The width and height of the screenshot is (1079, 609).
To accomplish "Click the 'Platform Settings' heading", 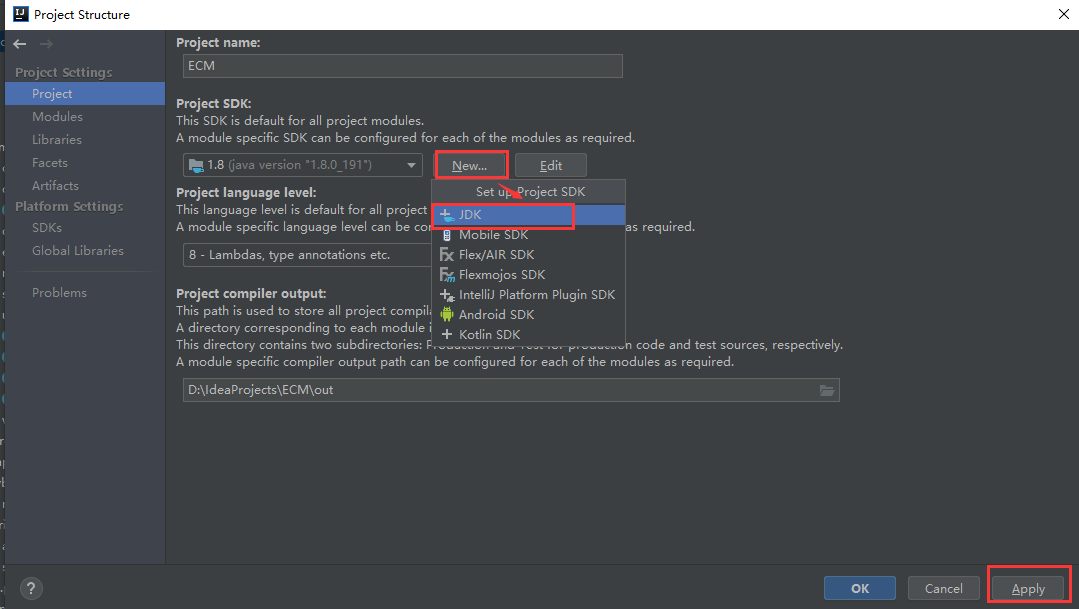I will (x=69, y=206).
